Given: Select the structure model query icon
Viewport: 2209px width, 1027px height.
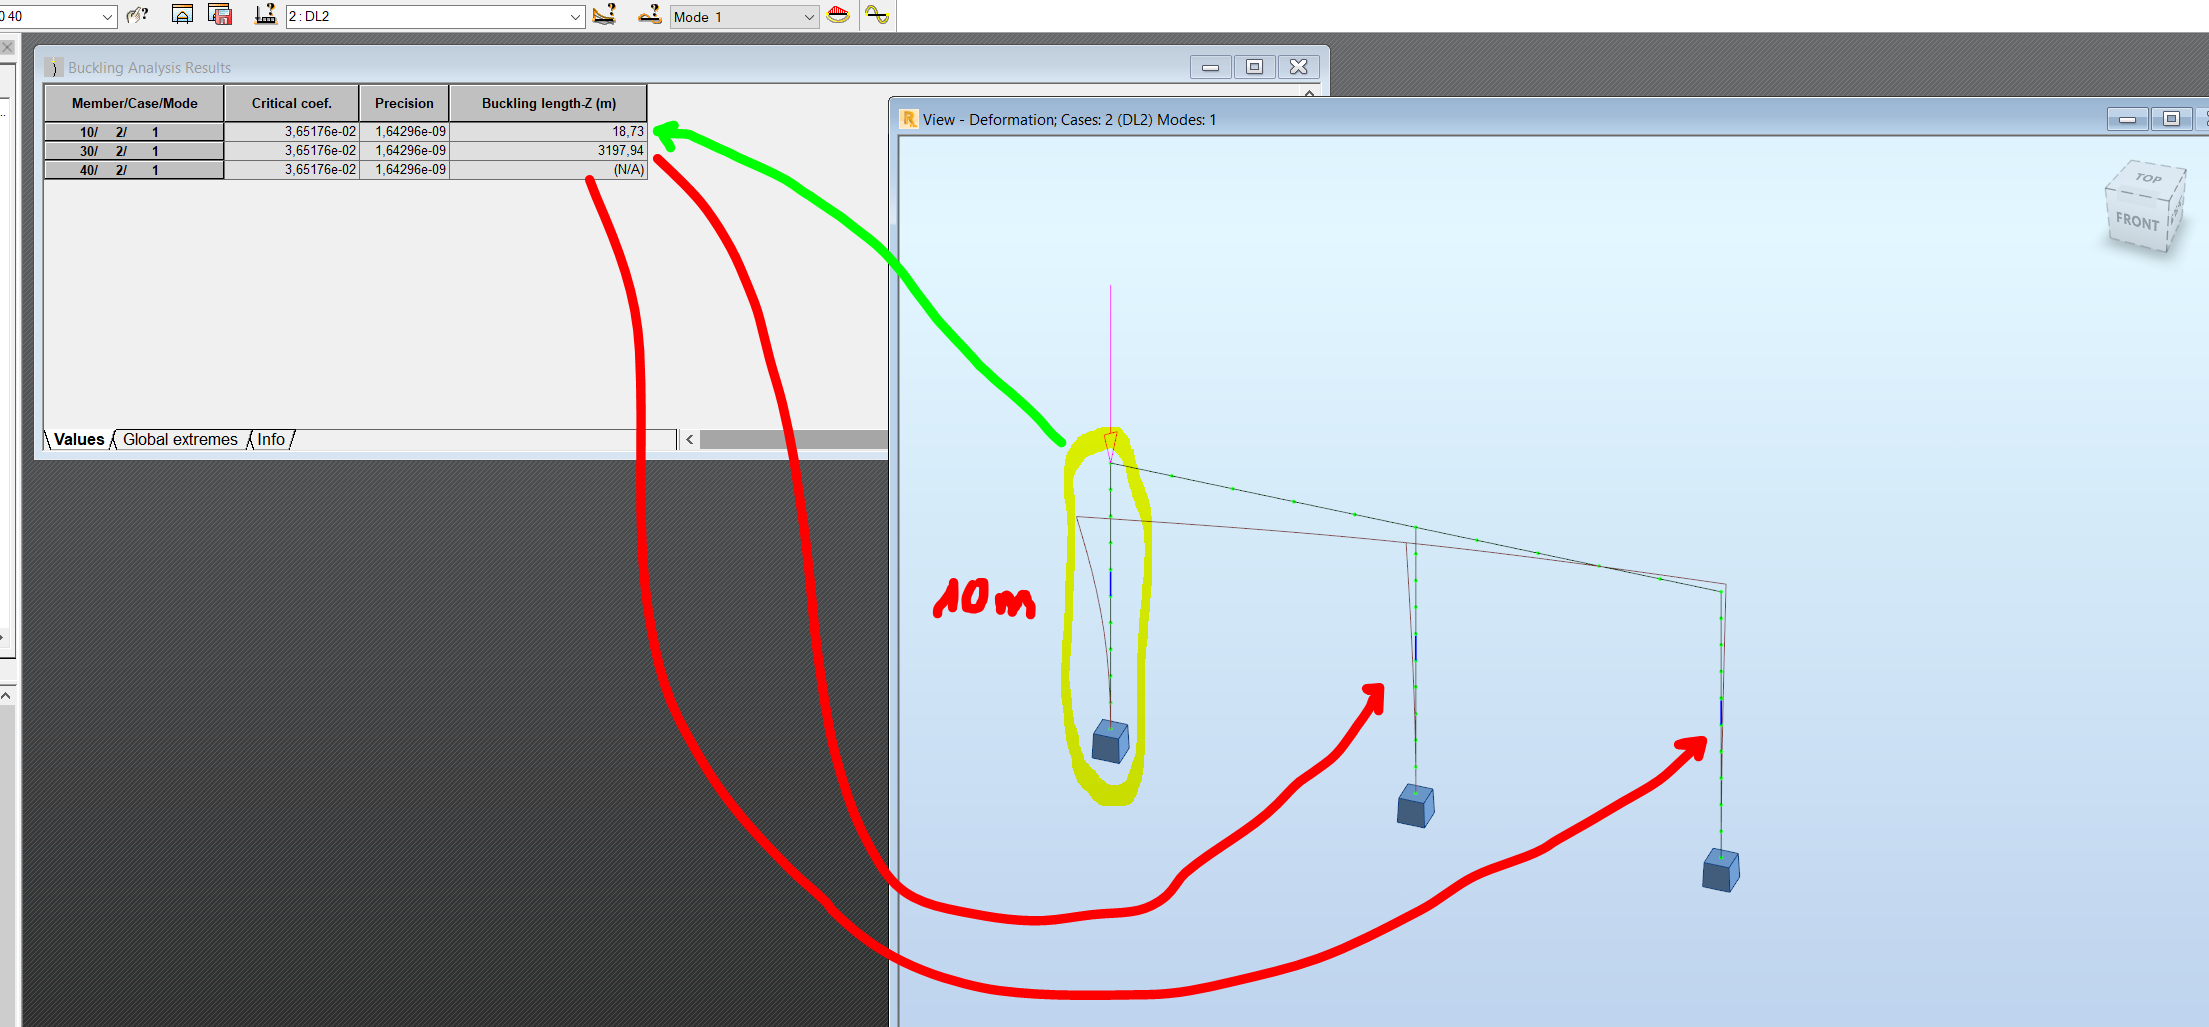Looking at the screenshot, I should [x=264, y=15].
